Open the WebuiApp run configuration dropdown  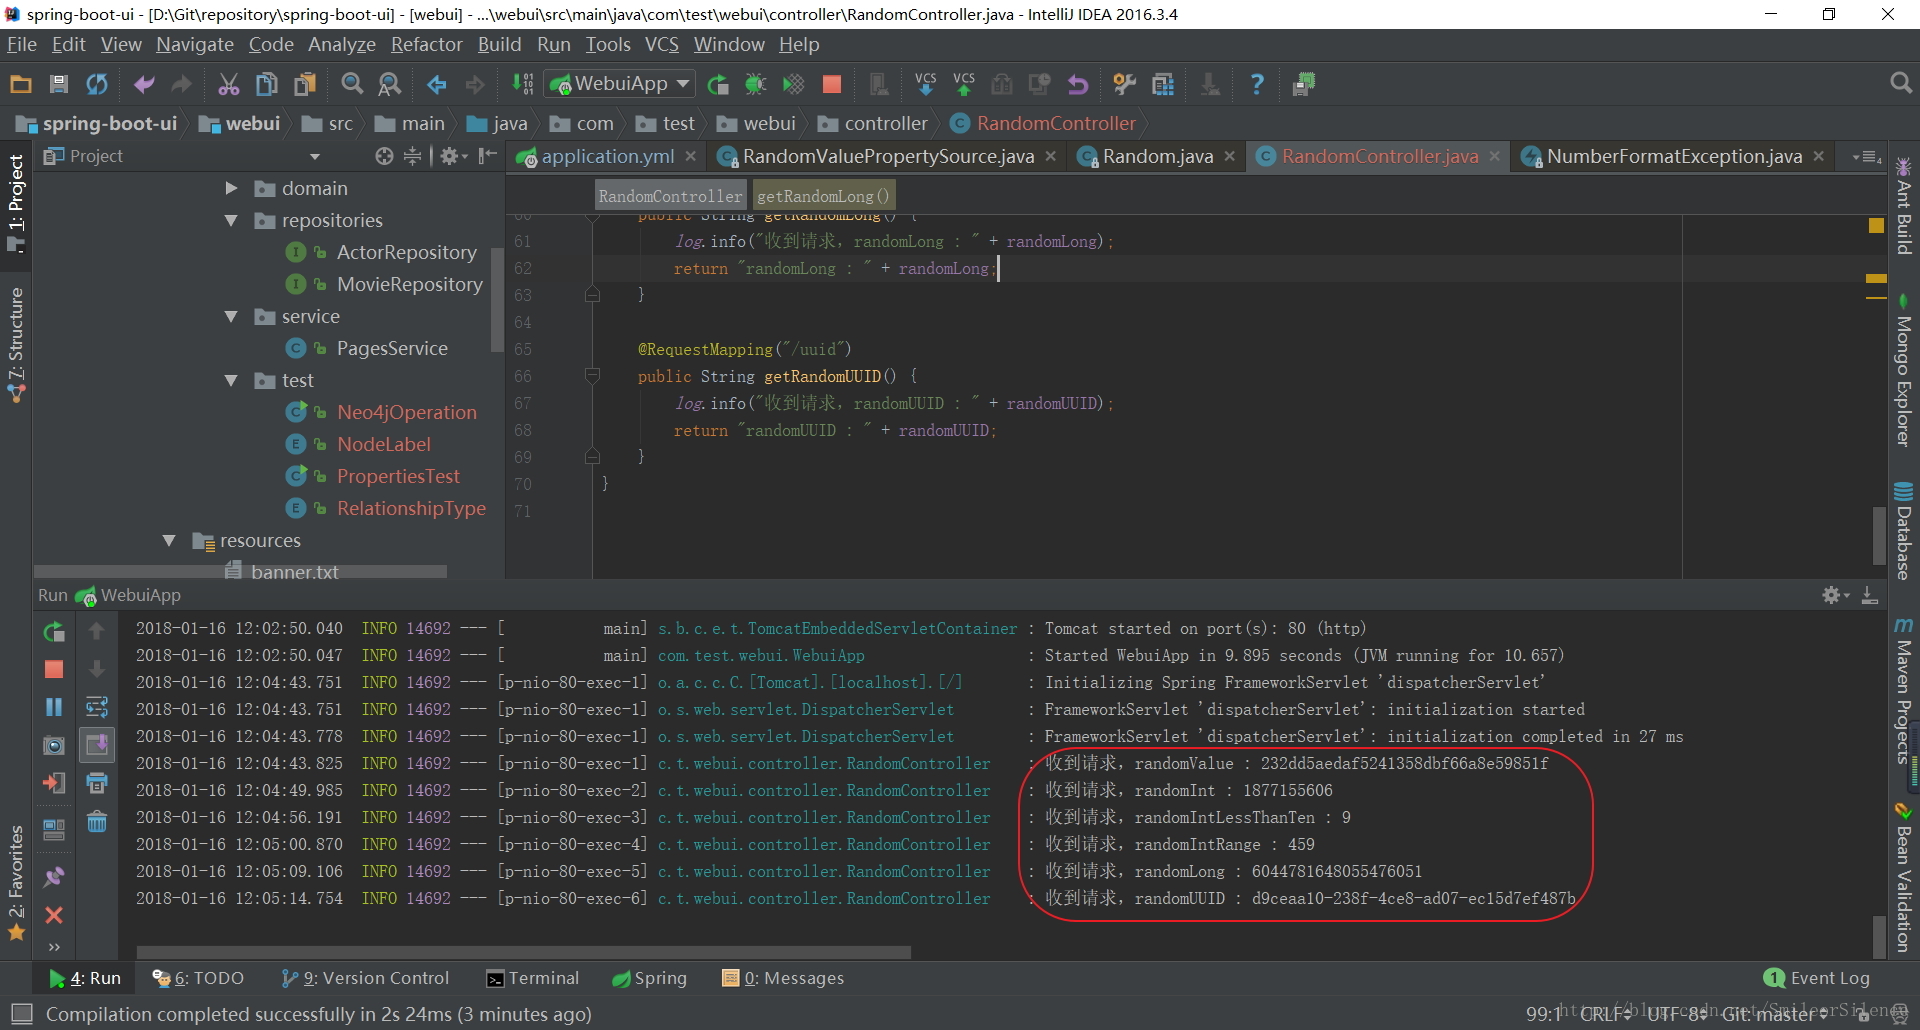click(x=620, y=84)
